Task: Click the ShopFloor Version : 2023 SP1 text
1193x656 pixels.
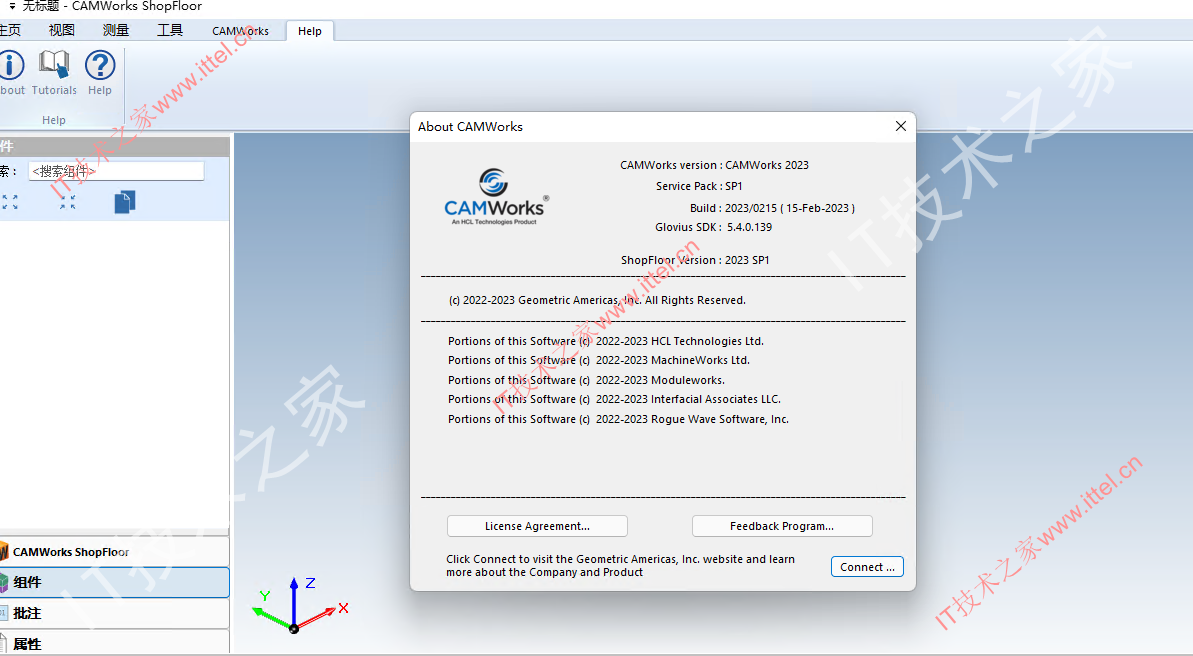Action: pos(695,260)
